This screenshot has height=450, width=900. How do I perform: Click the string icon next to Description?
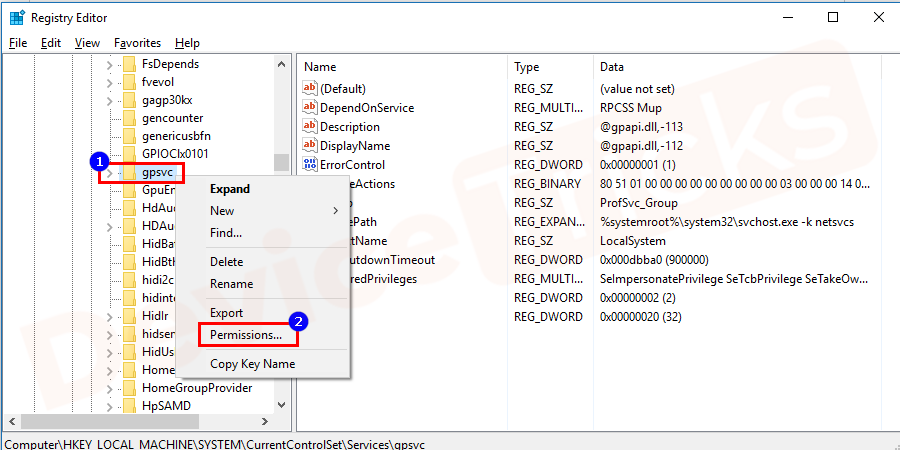pos(310,126)
